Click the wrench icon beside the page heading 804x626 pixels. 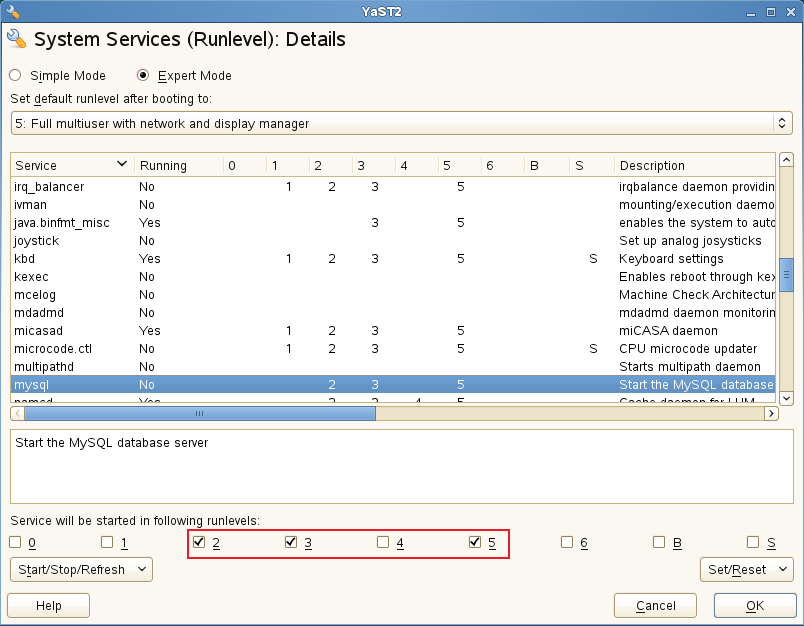[x=17, y=39]
